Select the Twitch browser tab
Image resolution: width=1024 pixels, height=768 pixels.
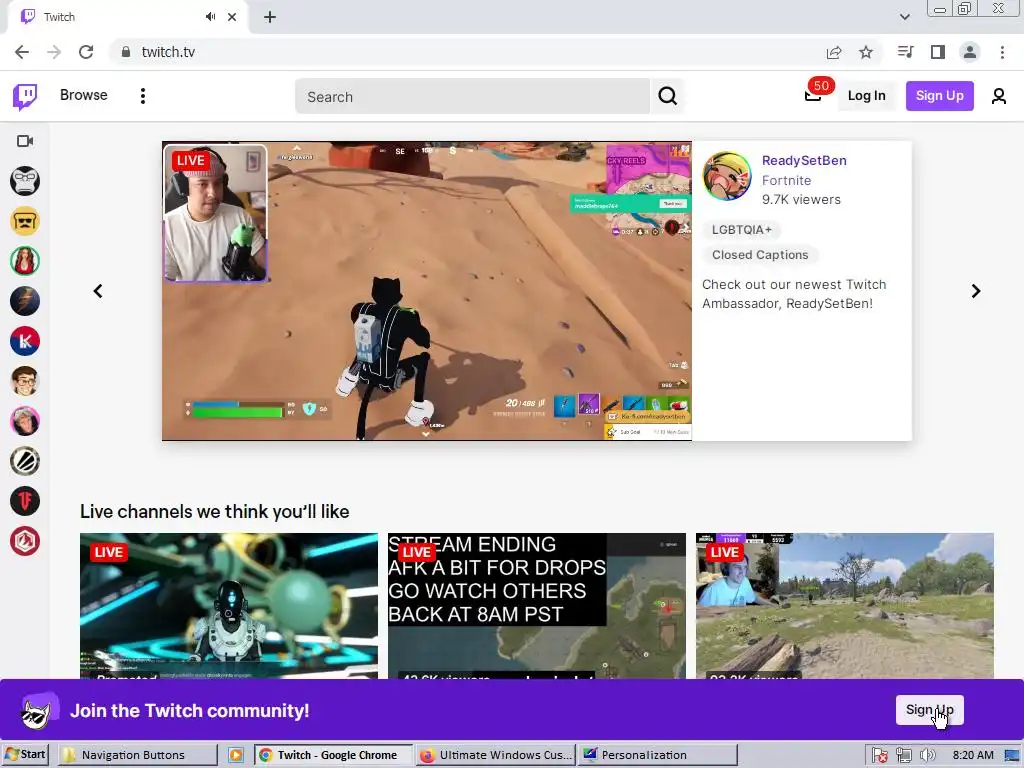[127, 17]
